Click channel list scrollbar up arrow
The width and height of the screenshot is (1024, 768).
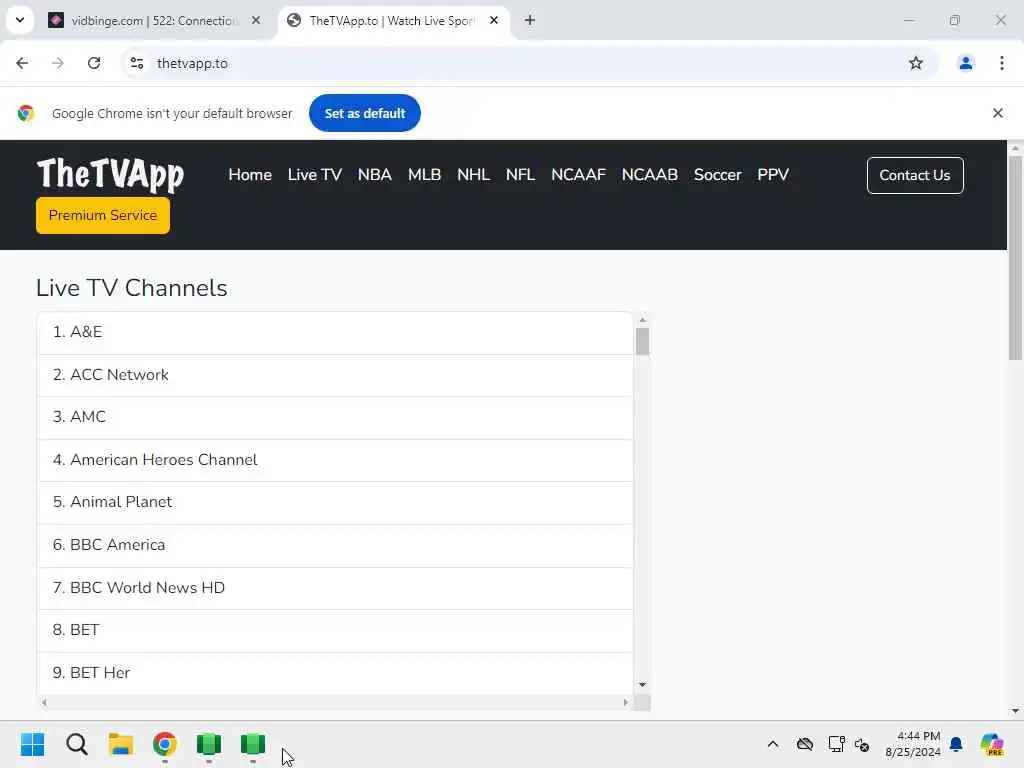pyautogui.click(x=643, y=320)
